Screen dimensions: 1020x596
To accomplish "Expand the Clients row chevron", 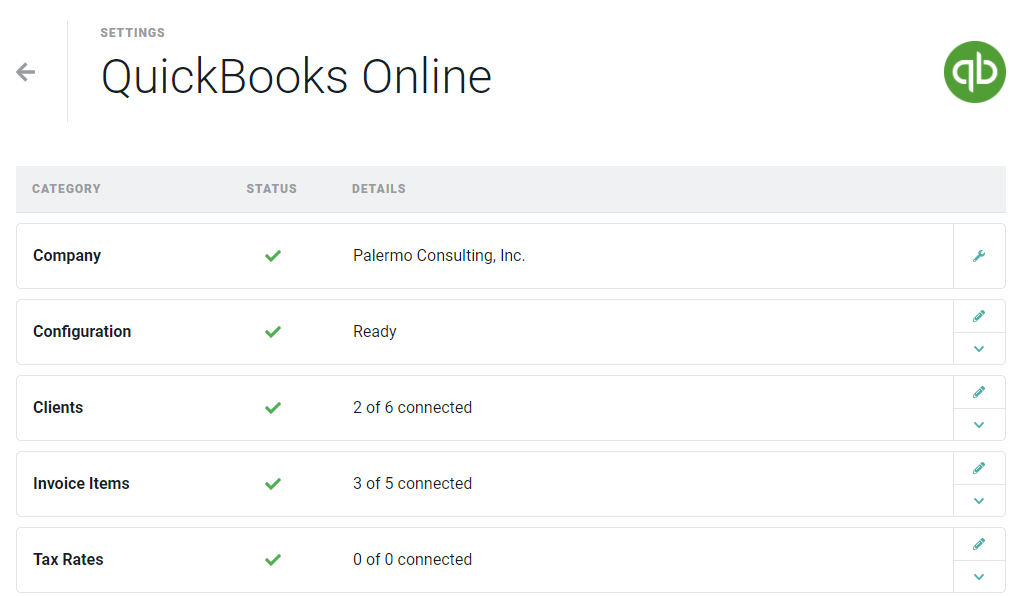I will [979, 425].
